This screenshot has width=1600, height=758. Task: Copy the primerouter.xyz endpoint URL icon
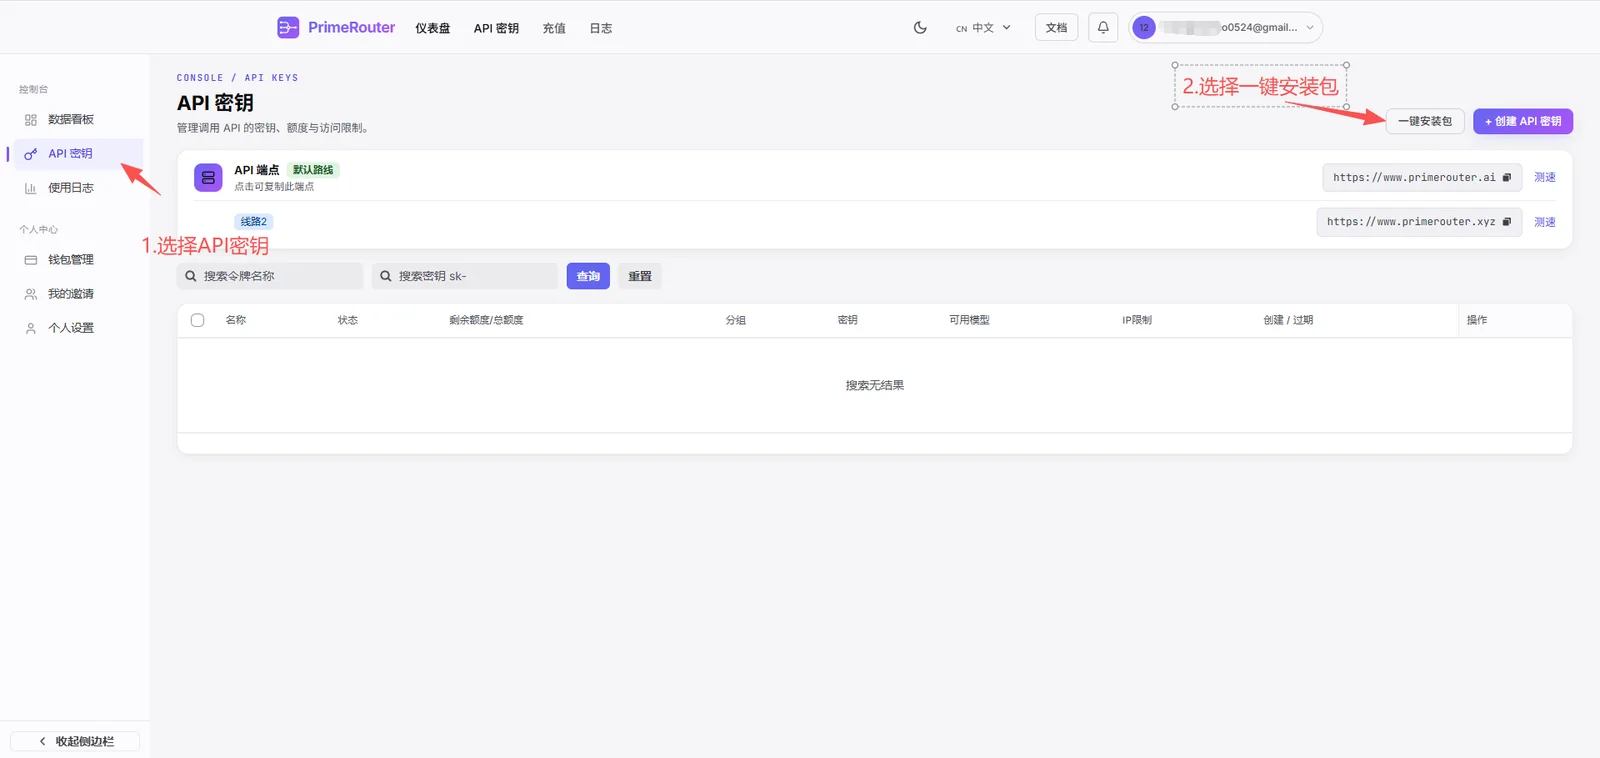click(x=1506, y=222)
